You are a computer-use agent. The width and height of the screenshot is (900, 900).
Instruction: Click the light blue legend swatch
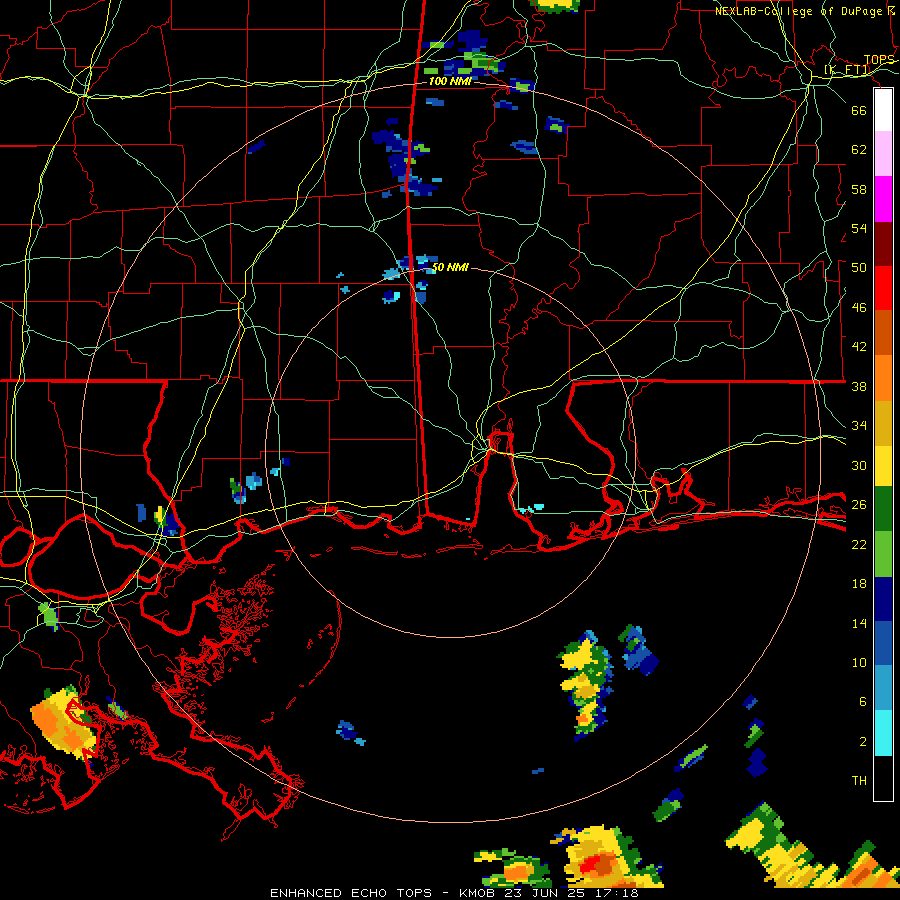tap(883, 688)
